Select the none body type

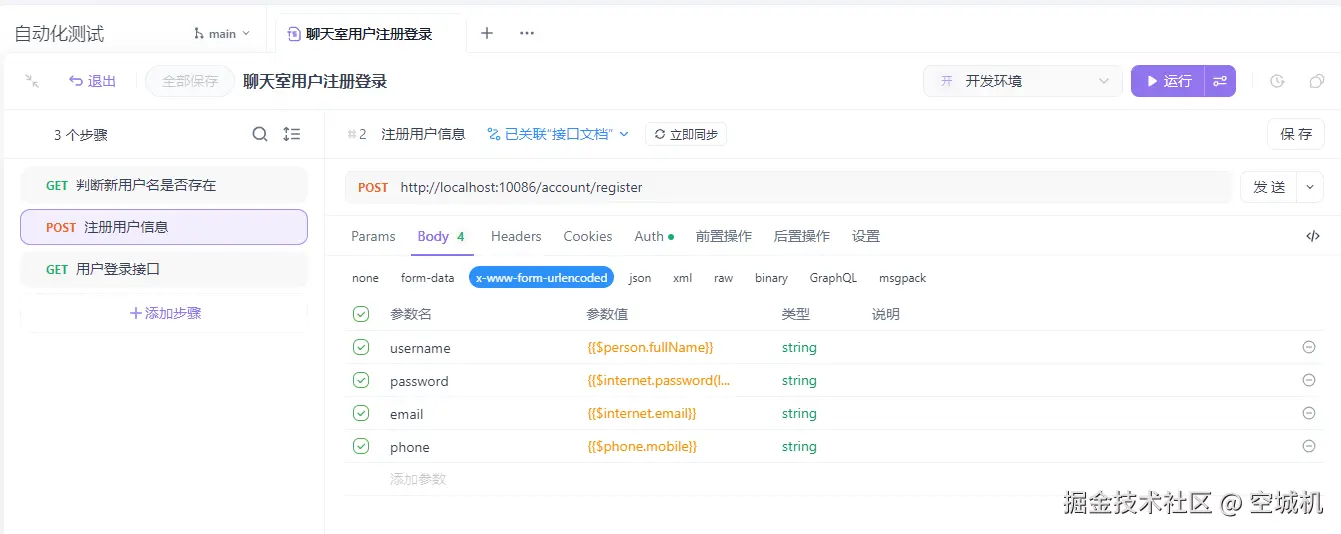[x=365, y=278]
